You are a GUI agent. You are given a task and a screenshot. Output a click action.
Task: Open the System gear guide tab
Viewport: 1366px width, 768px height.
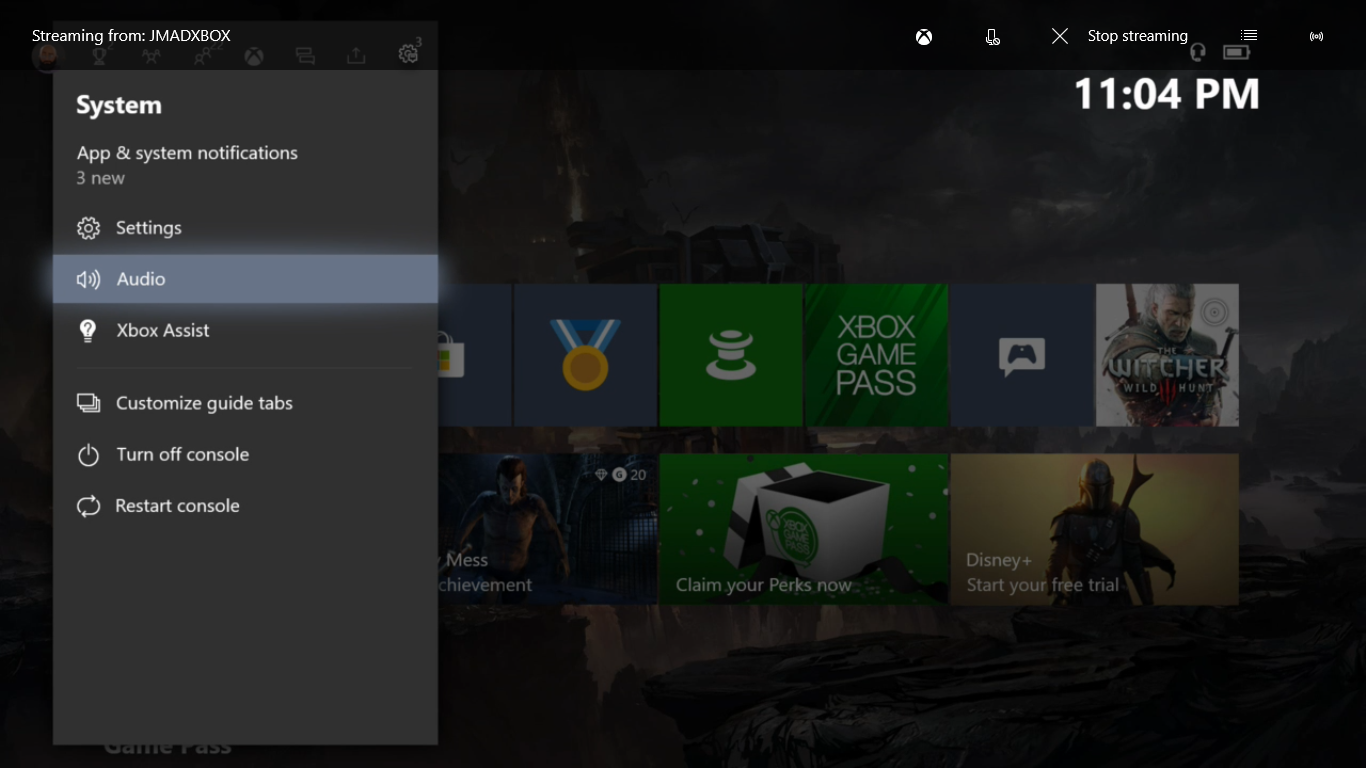click(408, 54)
